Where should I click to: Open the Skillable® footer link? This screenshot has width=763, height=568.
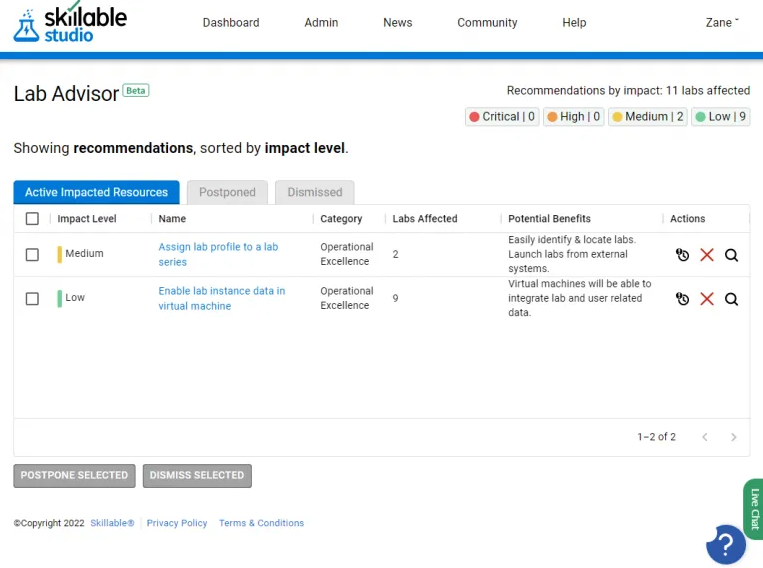[x=112, y=523]
